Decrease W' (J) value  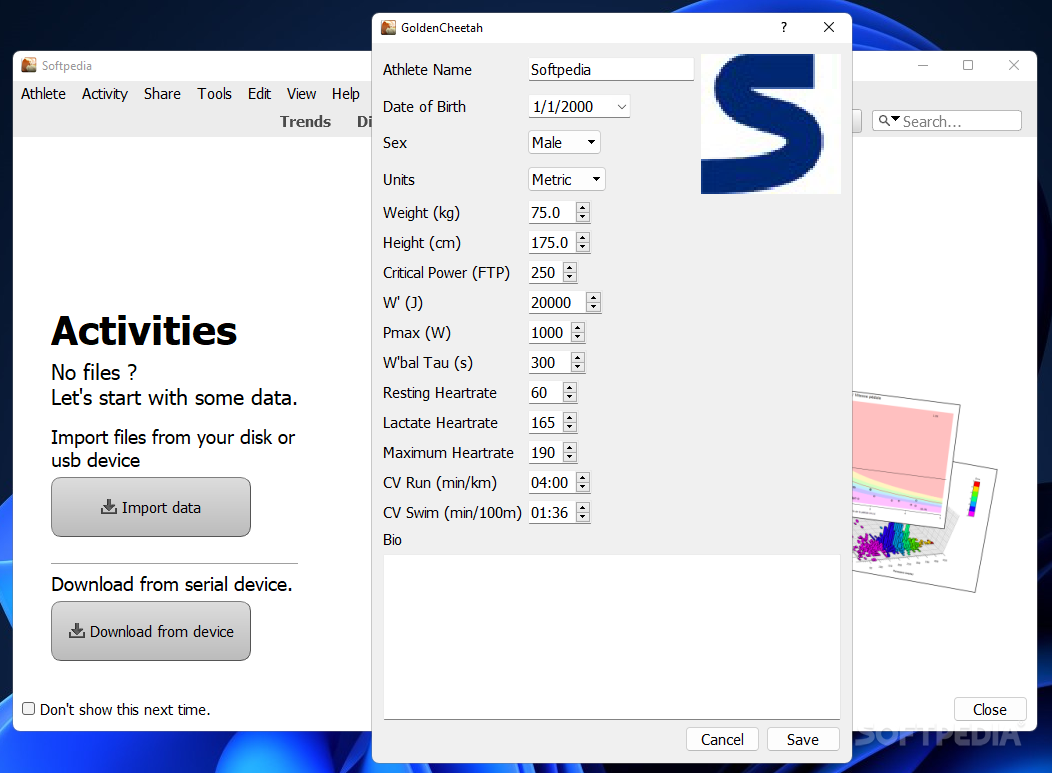pyautogui.click(x=593, y=307)
